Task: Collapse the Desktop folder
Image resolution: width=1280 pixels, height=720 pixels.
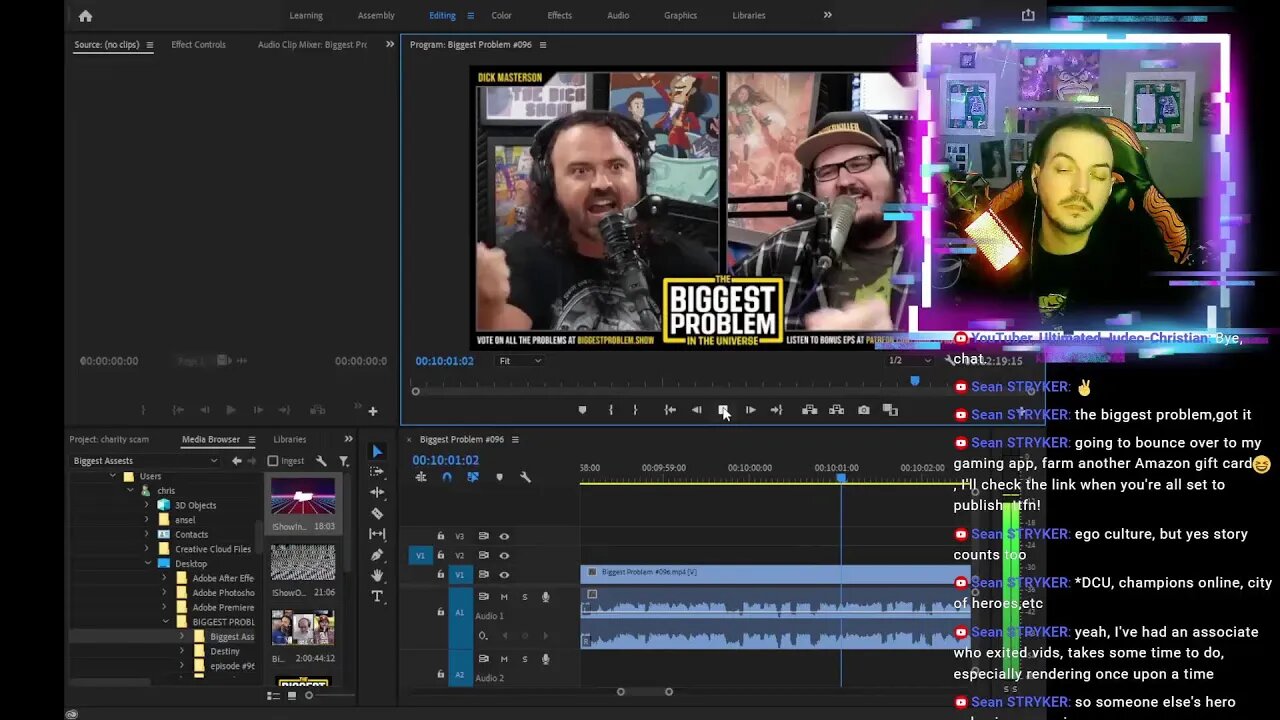Action: click(148, 563)
